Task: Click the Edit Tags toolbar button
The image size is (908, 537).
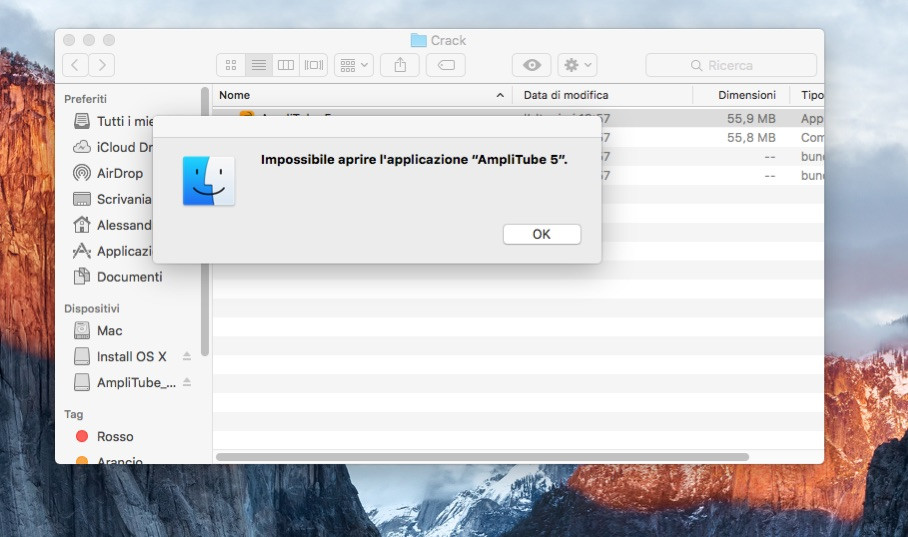Action: click(446, 65)
